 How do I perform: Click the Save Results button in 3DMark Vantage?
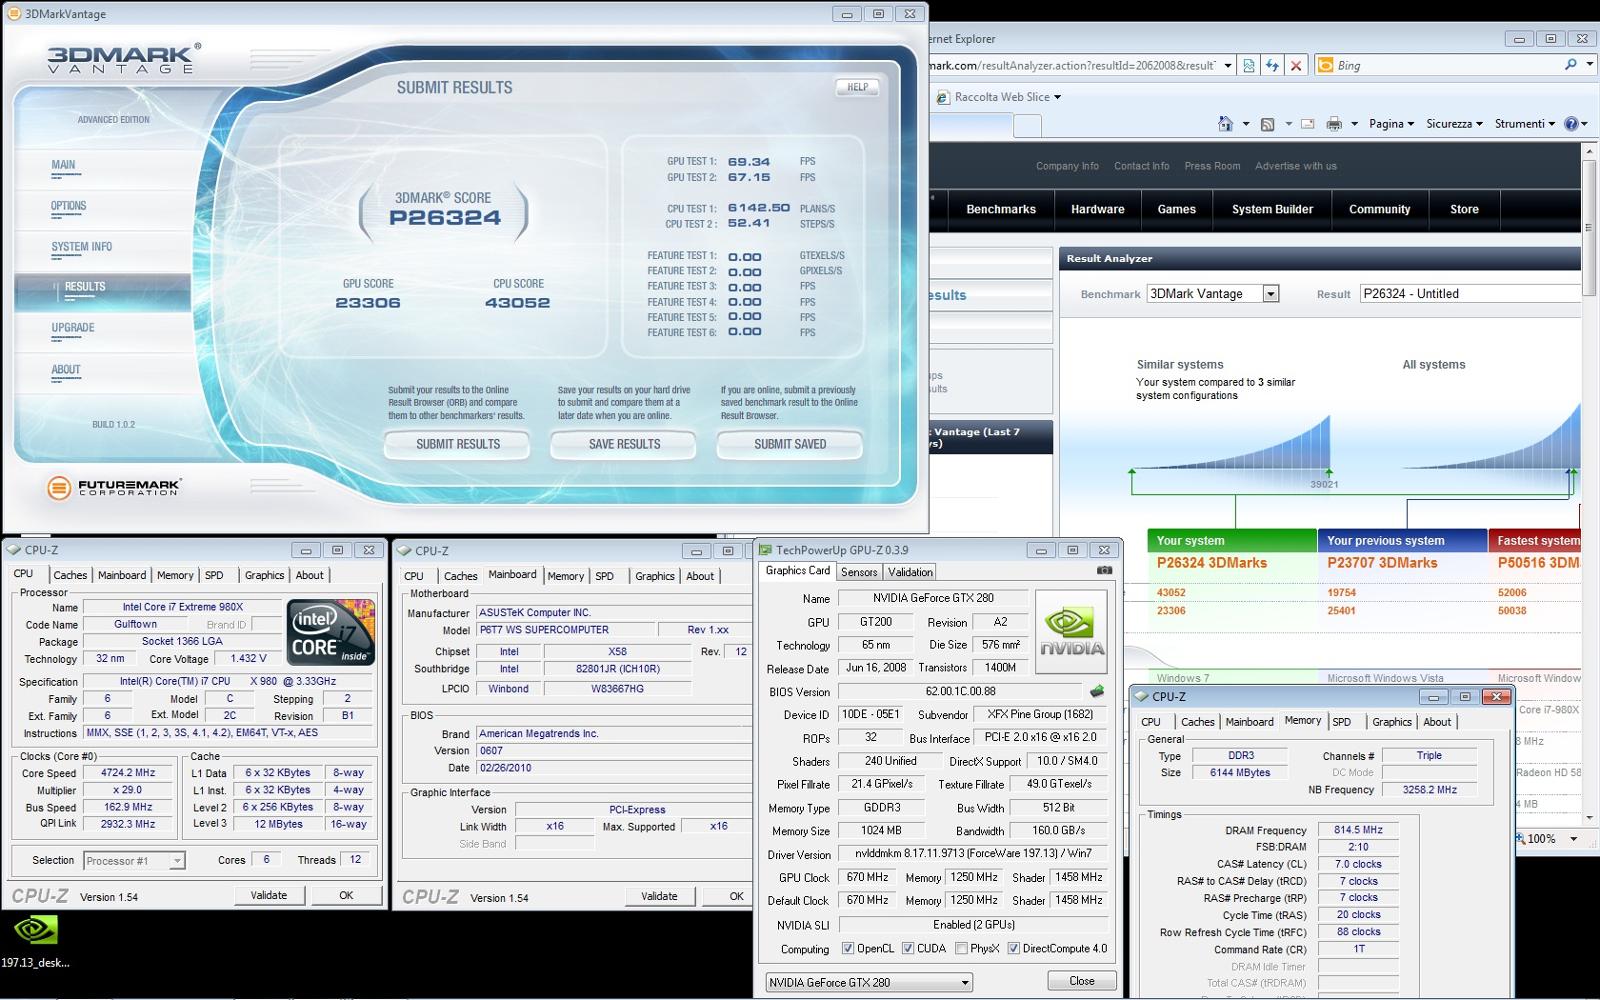click(x=624, y=444)
